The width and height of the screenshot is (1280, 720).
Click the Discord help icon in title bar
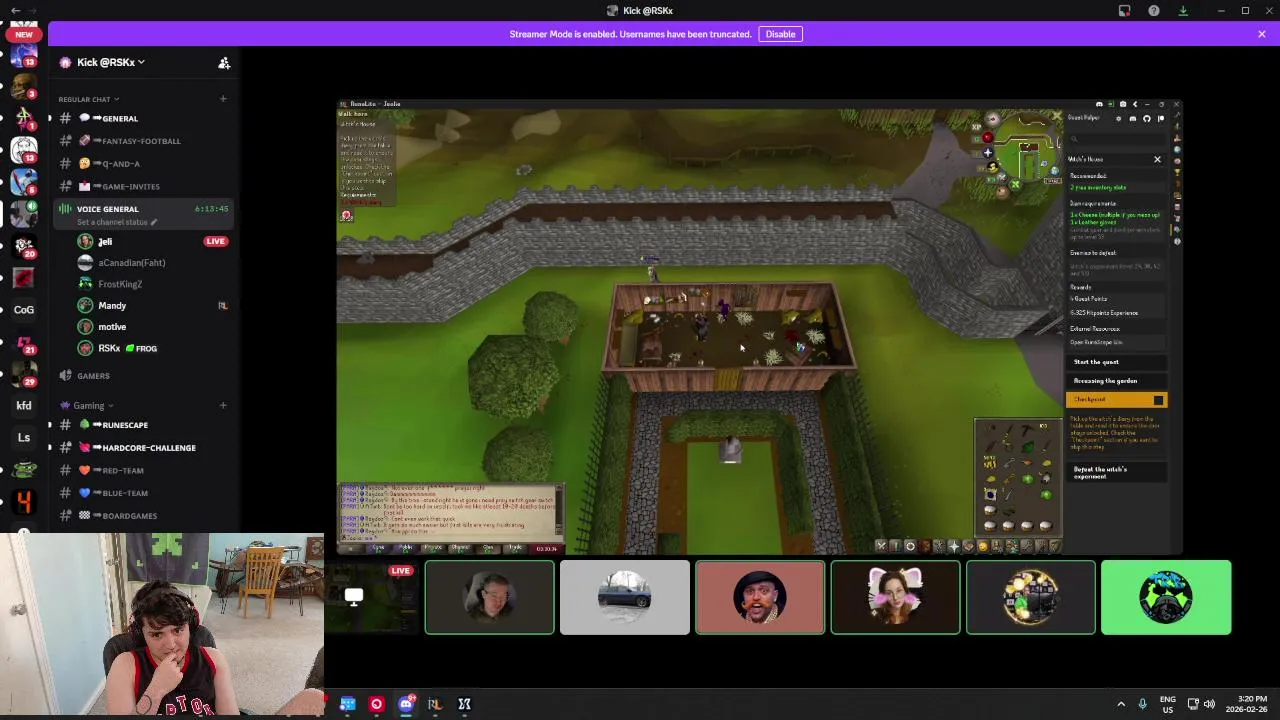click(x=1154, y=11)
